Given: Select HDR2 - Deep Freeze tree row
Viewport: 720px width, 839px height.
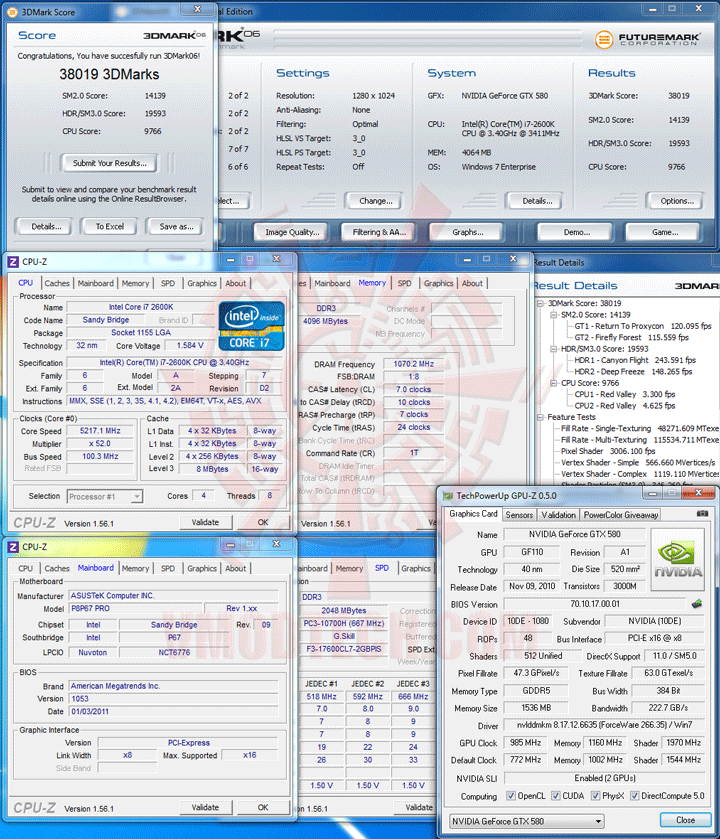Looking at the screenshot, I should [633, 371].
